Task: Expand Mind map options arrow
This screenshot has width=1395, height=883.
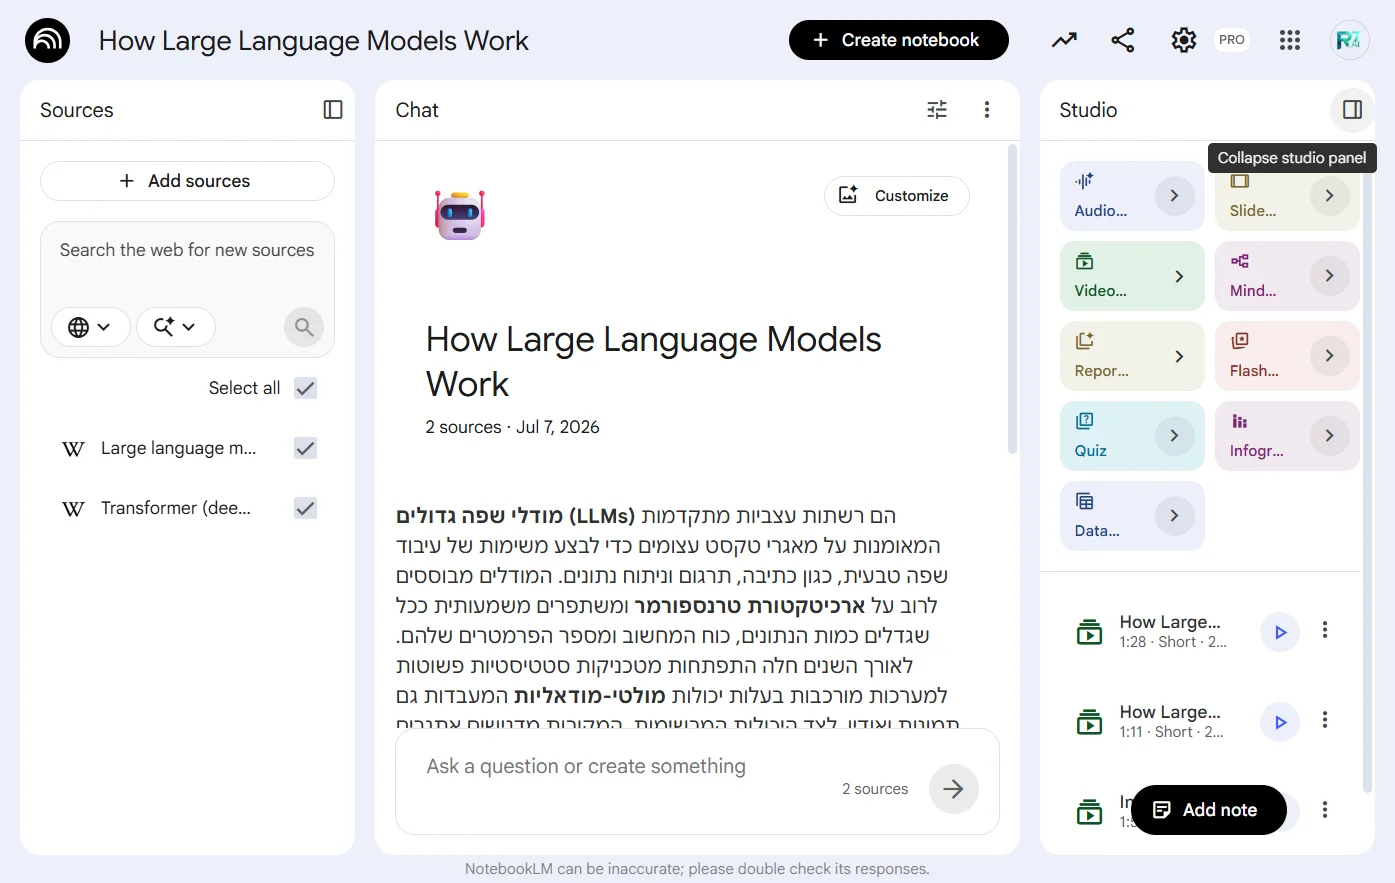Action: pos(1330,276)
